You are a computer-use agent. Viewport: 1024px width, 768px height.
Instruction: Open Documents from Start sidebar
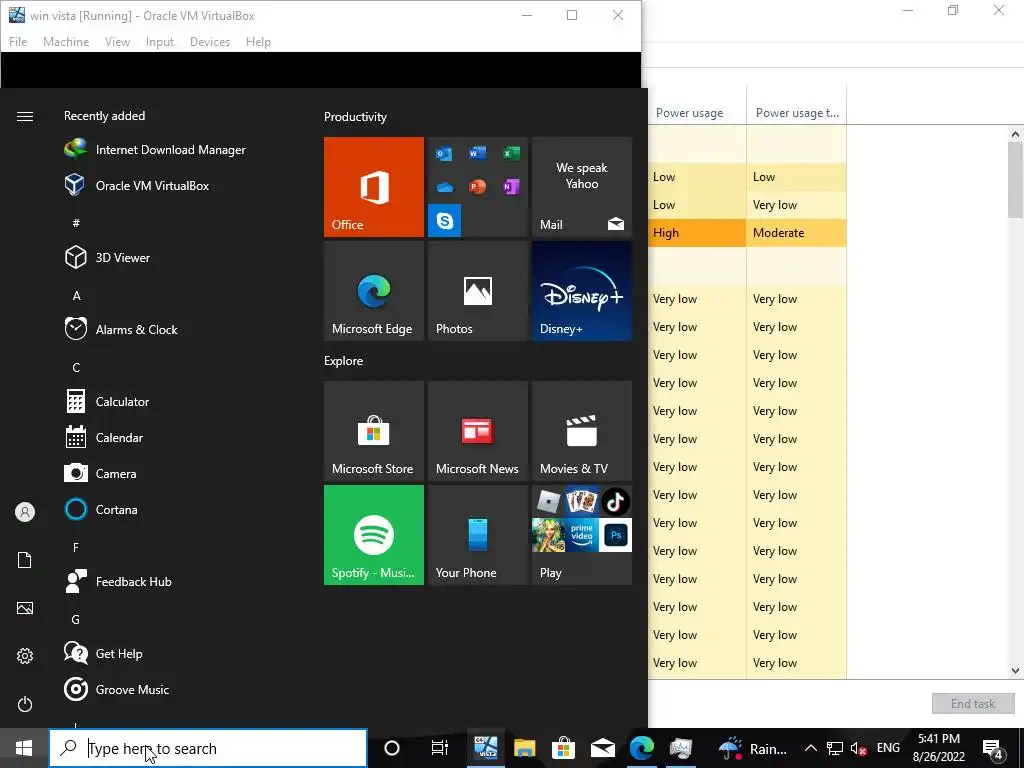click(x=25, y=560)
